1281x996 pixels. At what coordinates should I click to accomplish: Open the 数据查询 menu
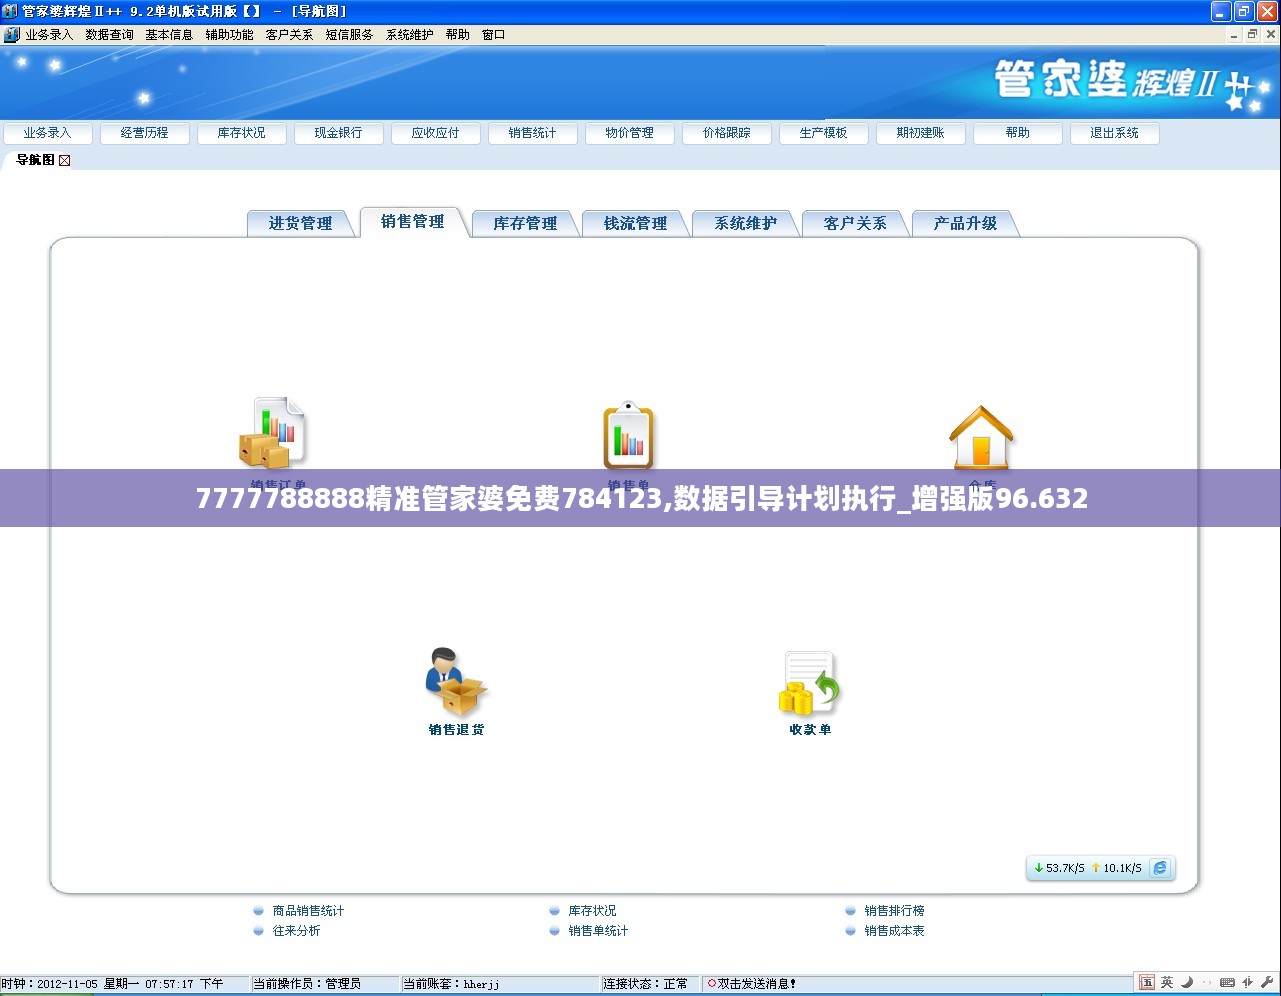(109, 35)
